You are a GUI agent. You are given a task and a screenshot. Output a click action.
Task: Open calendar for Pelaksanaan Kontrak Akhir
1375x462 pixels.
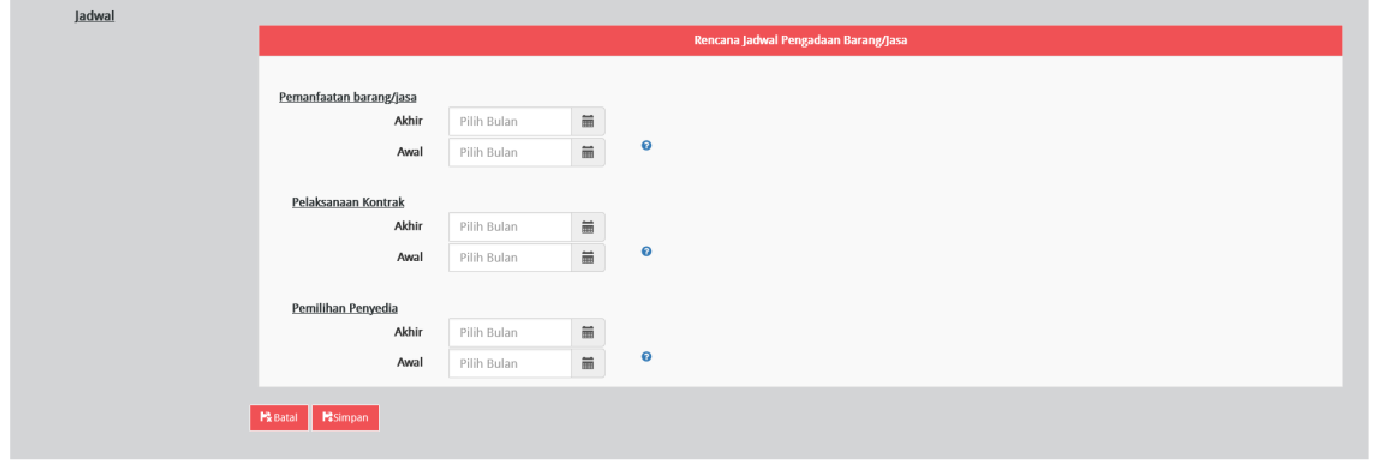[588, 227]
